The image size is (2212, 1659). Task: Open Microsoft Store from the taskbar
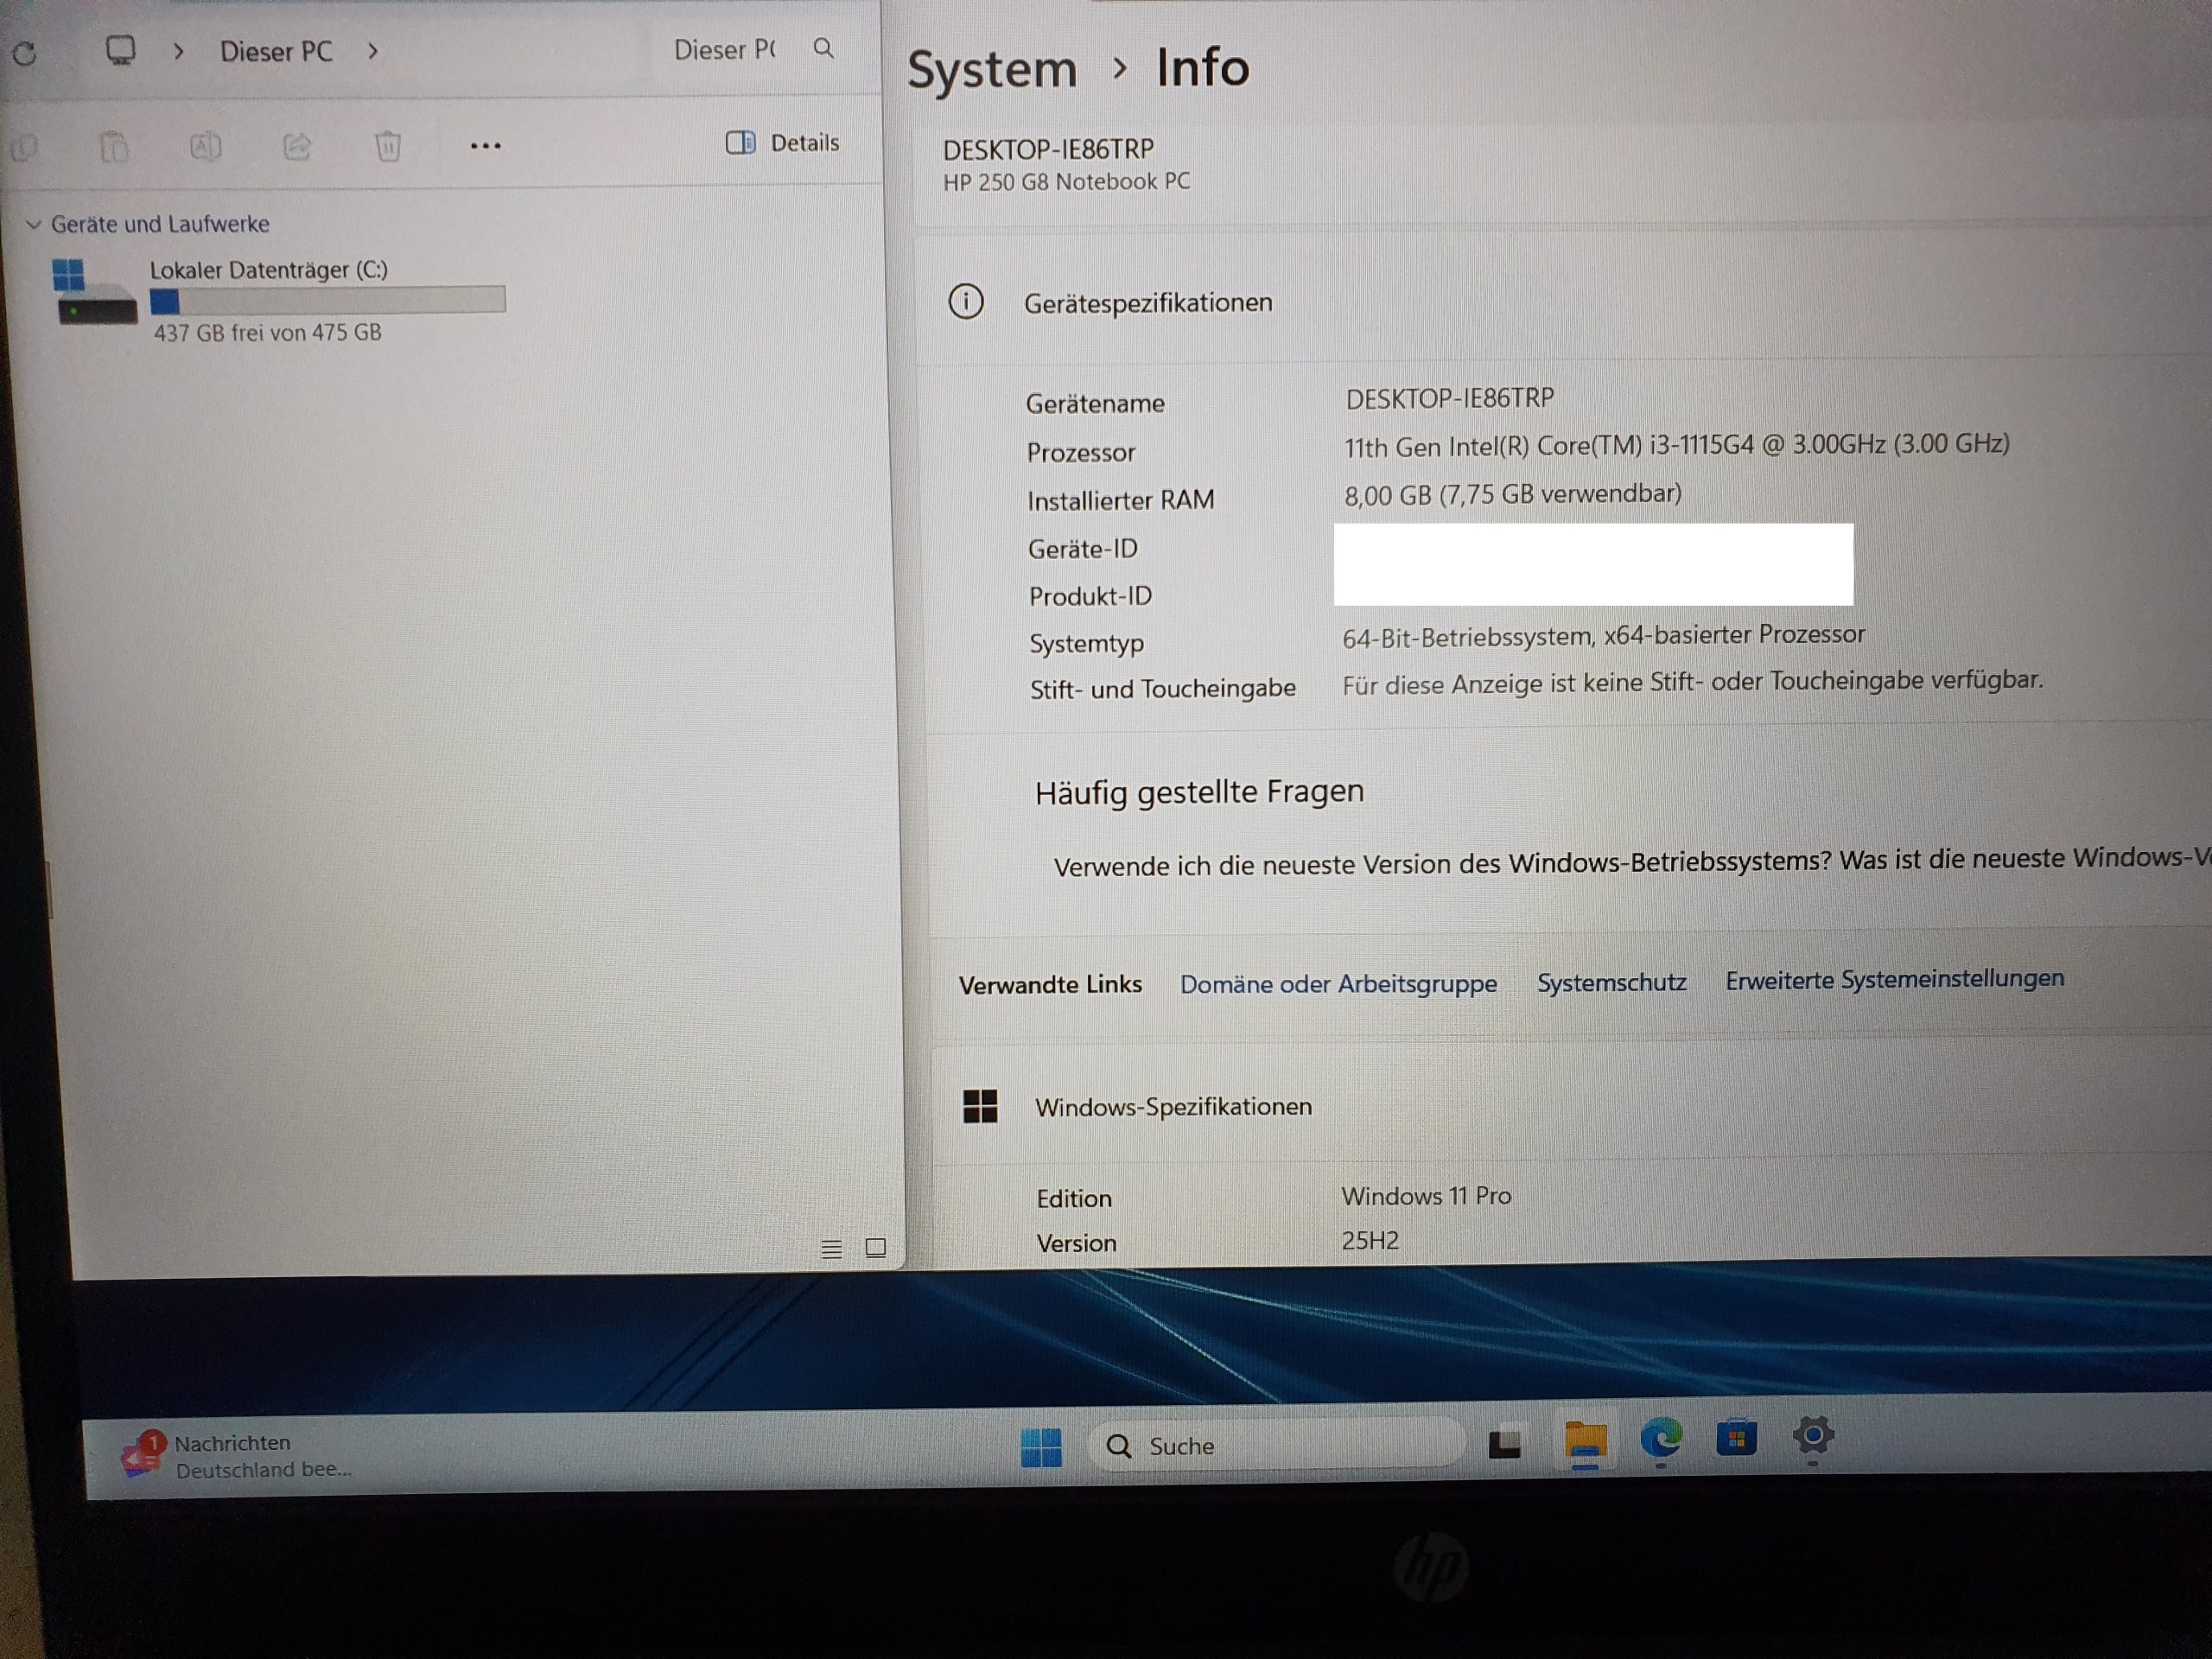(x=1736, y=1439)
